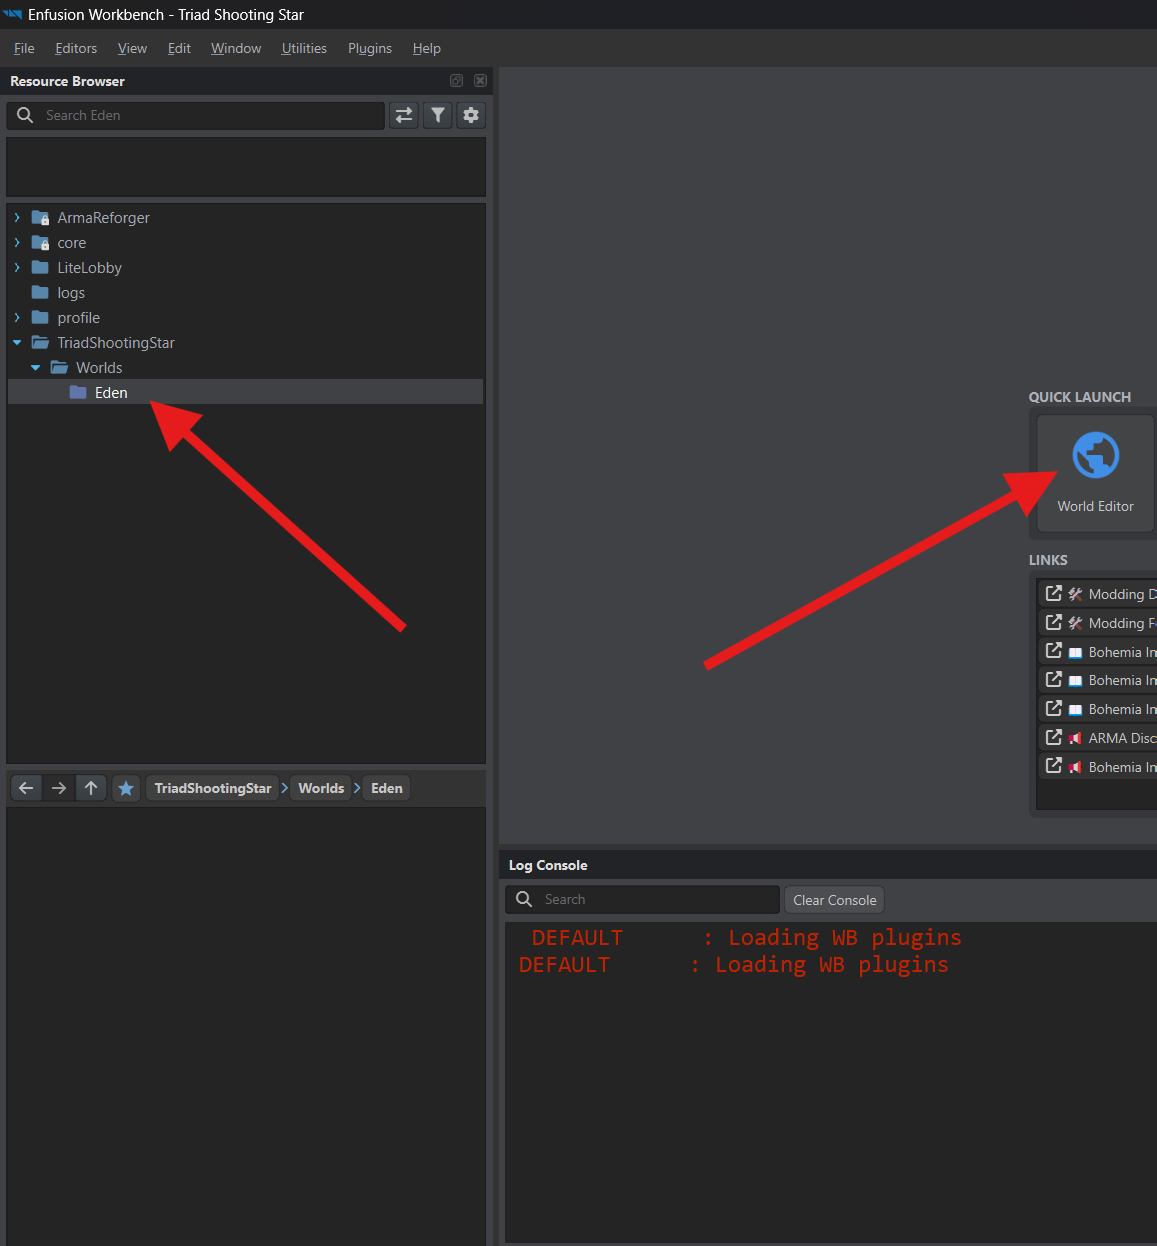Go back with the left arrow
Image resolution: width=1157 pixels, height=1246 pixels.
[x=26, y=788]
